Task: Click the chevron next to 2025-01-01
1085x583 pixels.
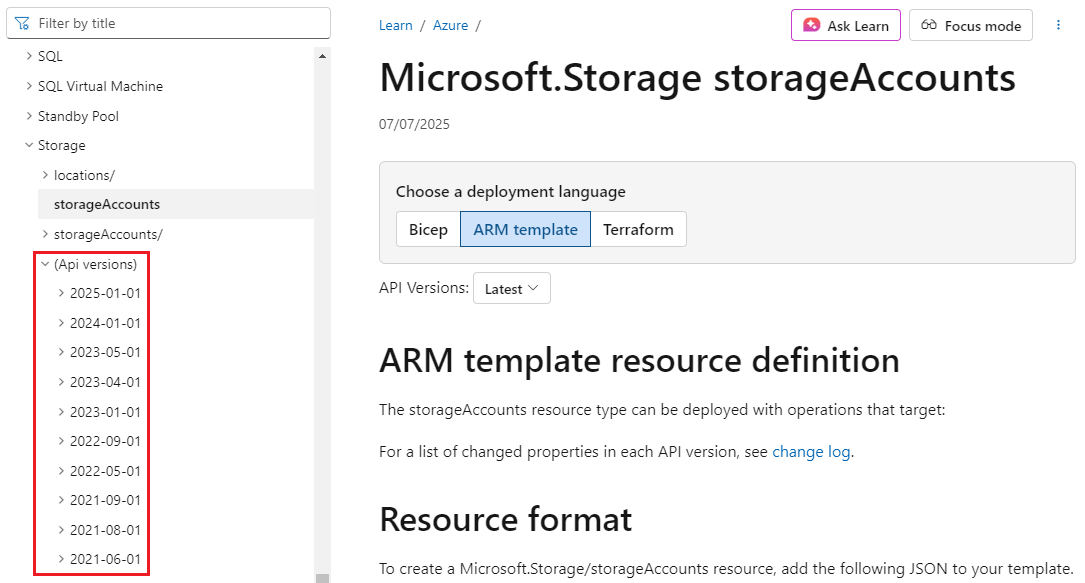Action: click(x=60, y=293)
